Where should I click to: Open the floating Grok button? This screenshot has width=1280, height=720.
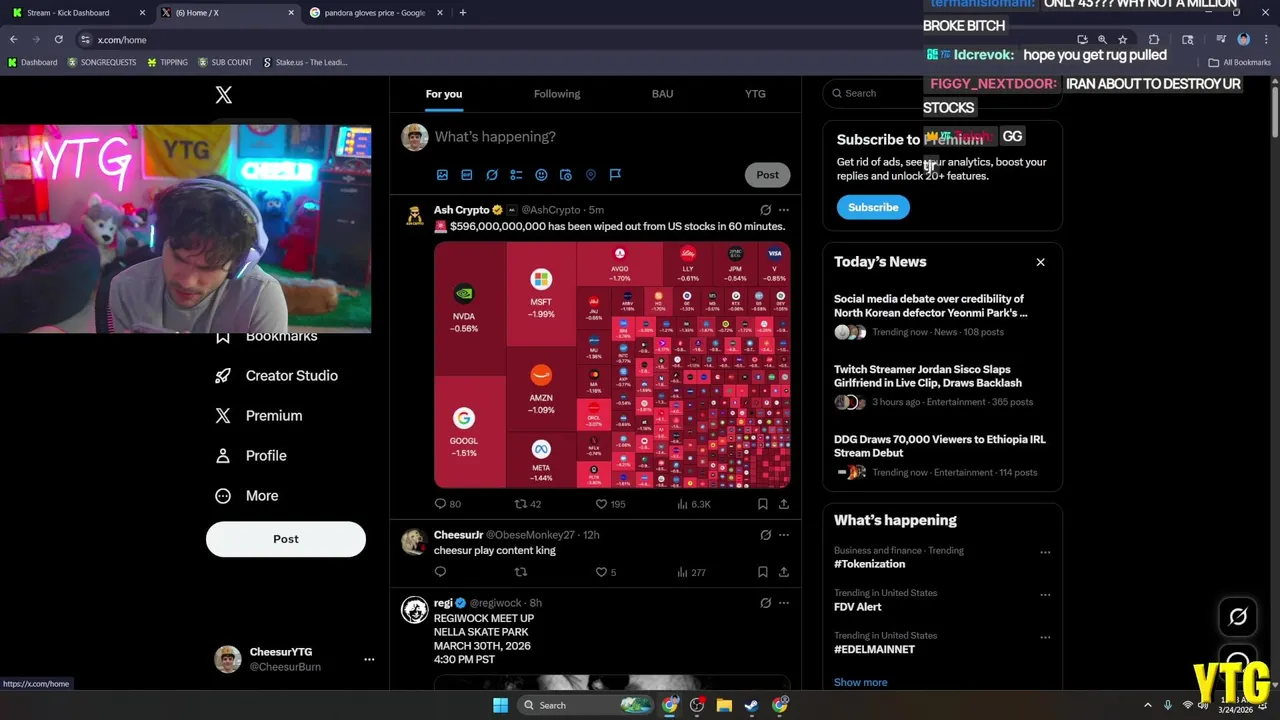[x=1238, y=617]
